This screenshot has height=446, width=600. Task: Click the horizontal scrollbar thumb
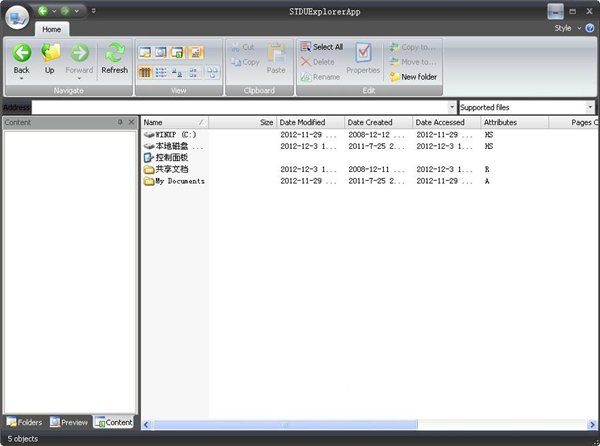[x=285, y=425]
